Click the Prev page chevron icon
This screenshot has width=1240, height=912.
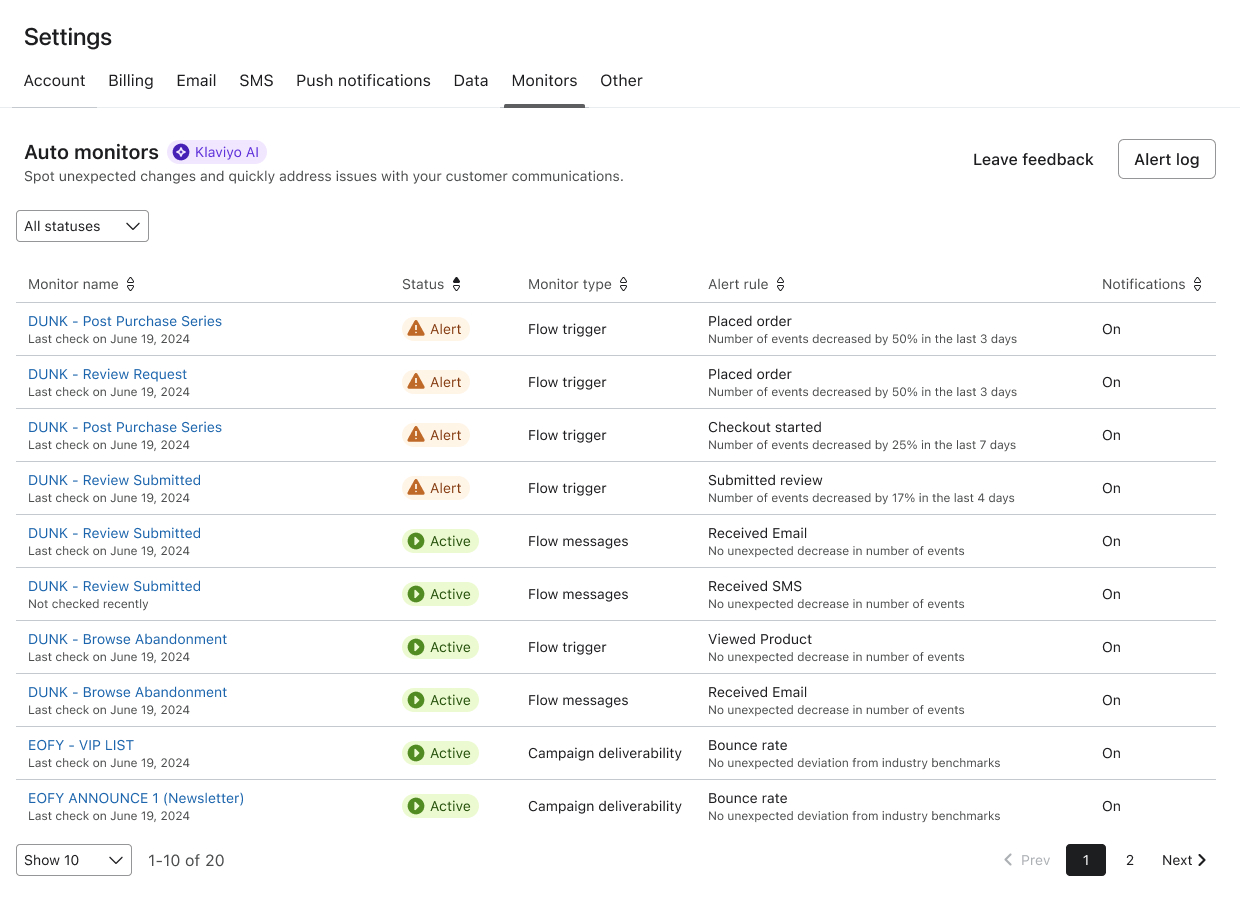tap(1009, 860)
